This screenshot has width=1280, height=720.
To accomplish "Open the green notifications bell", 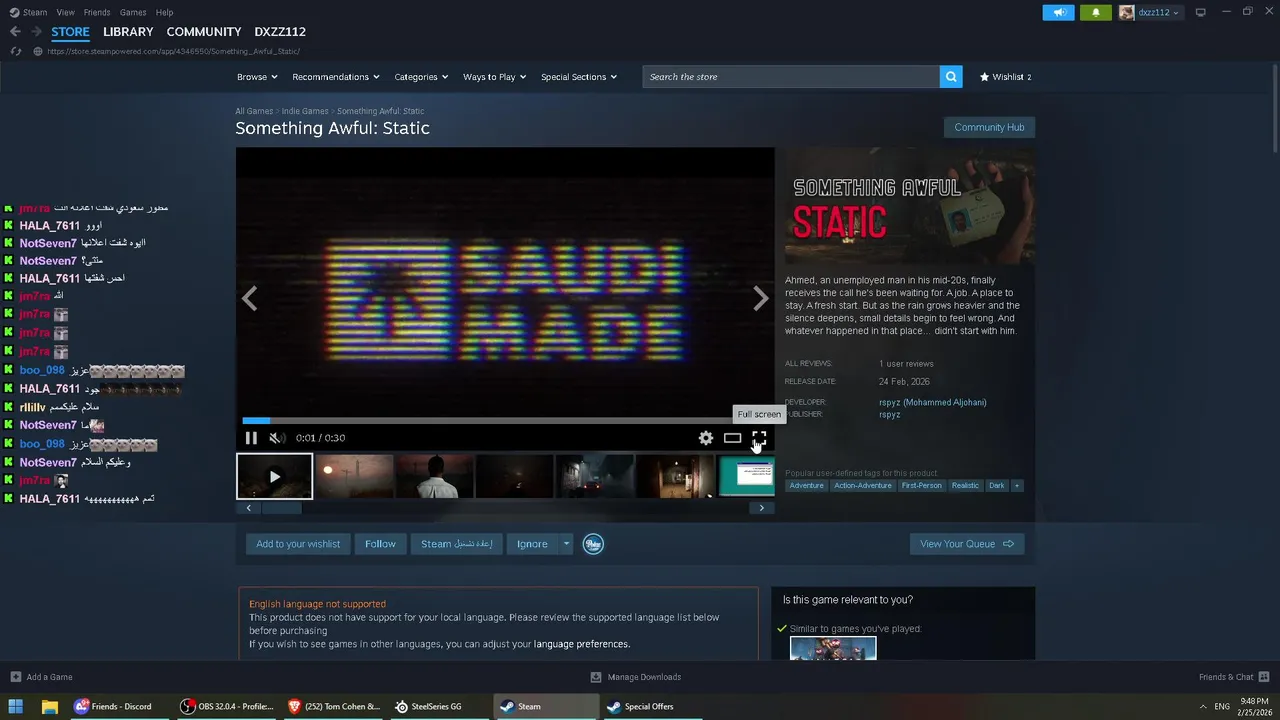I will (x=1096, y=12).
